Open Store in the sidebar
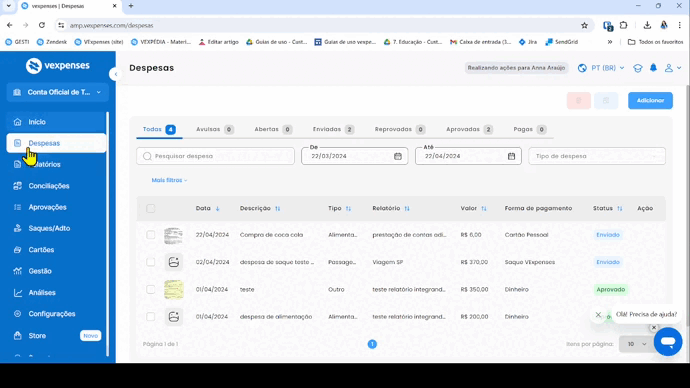This screenshot has width=690, height=388. (56, 336)
